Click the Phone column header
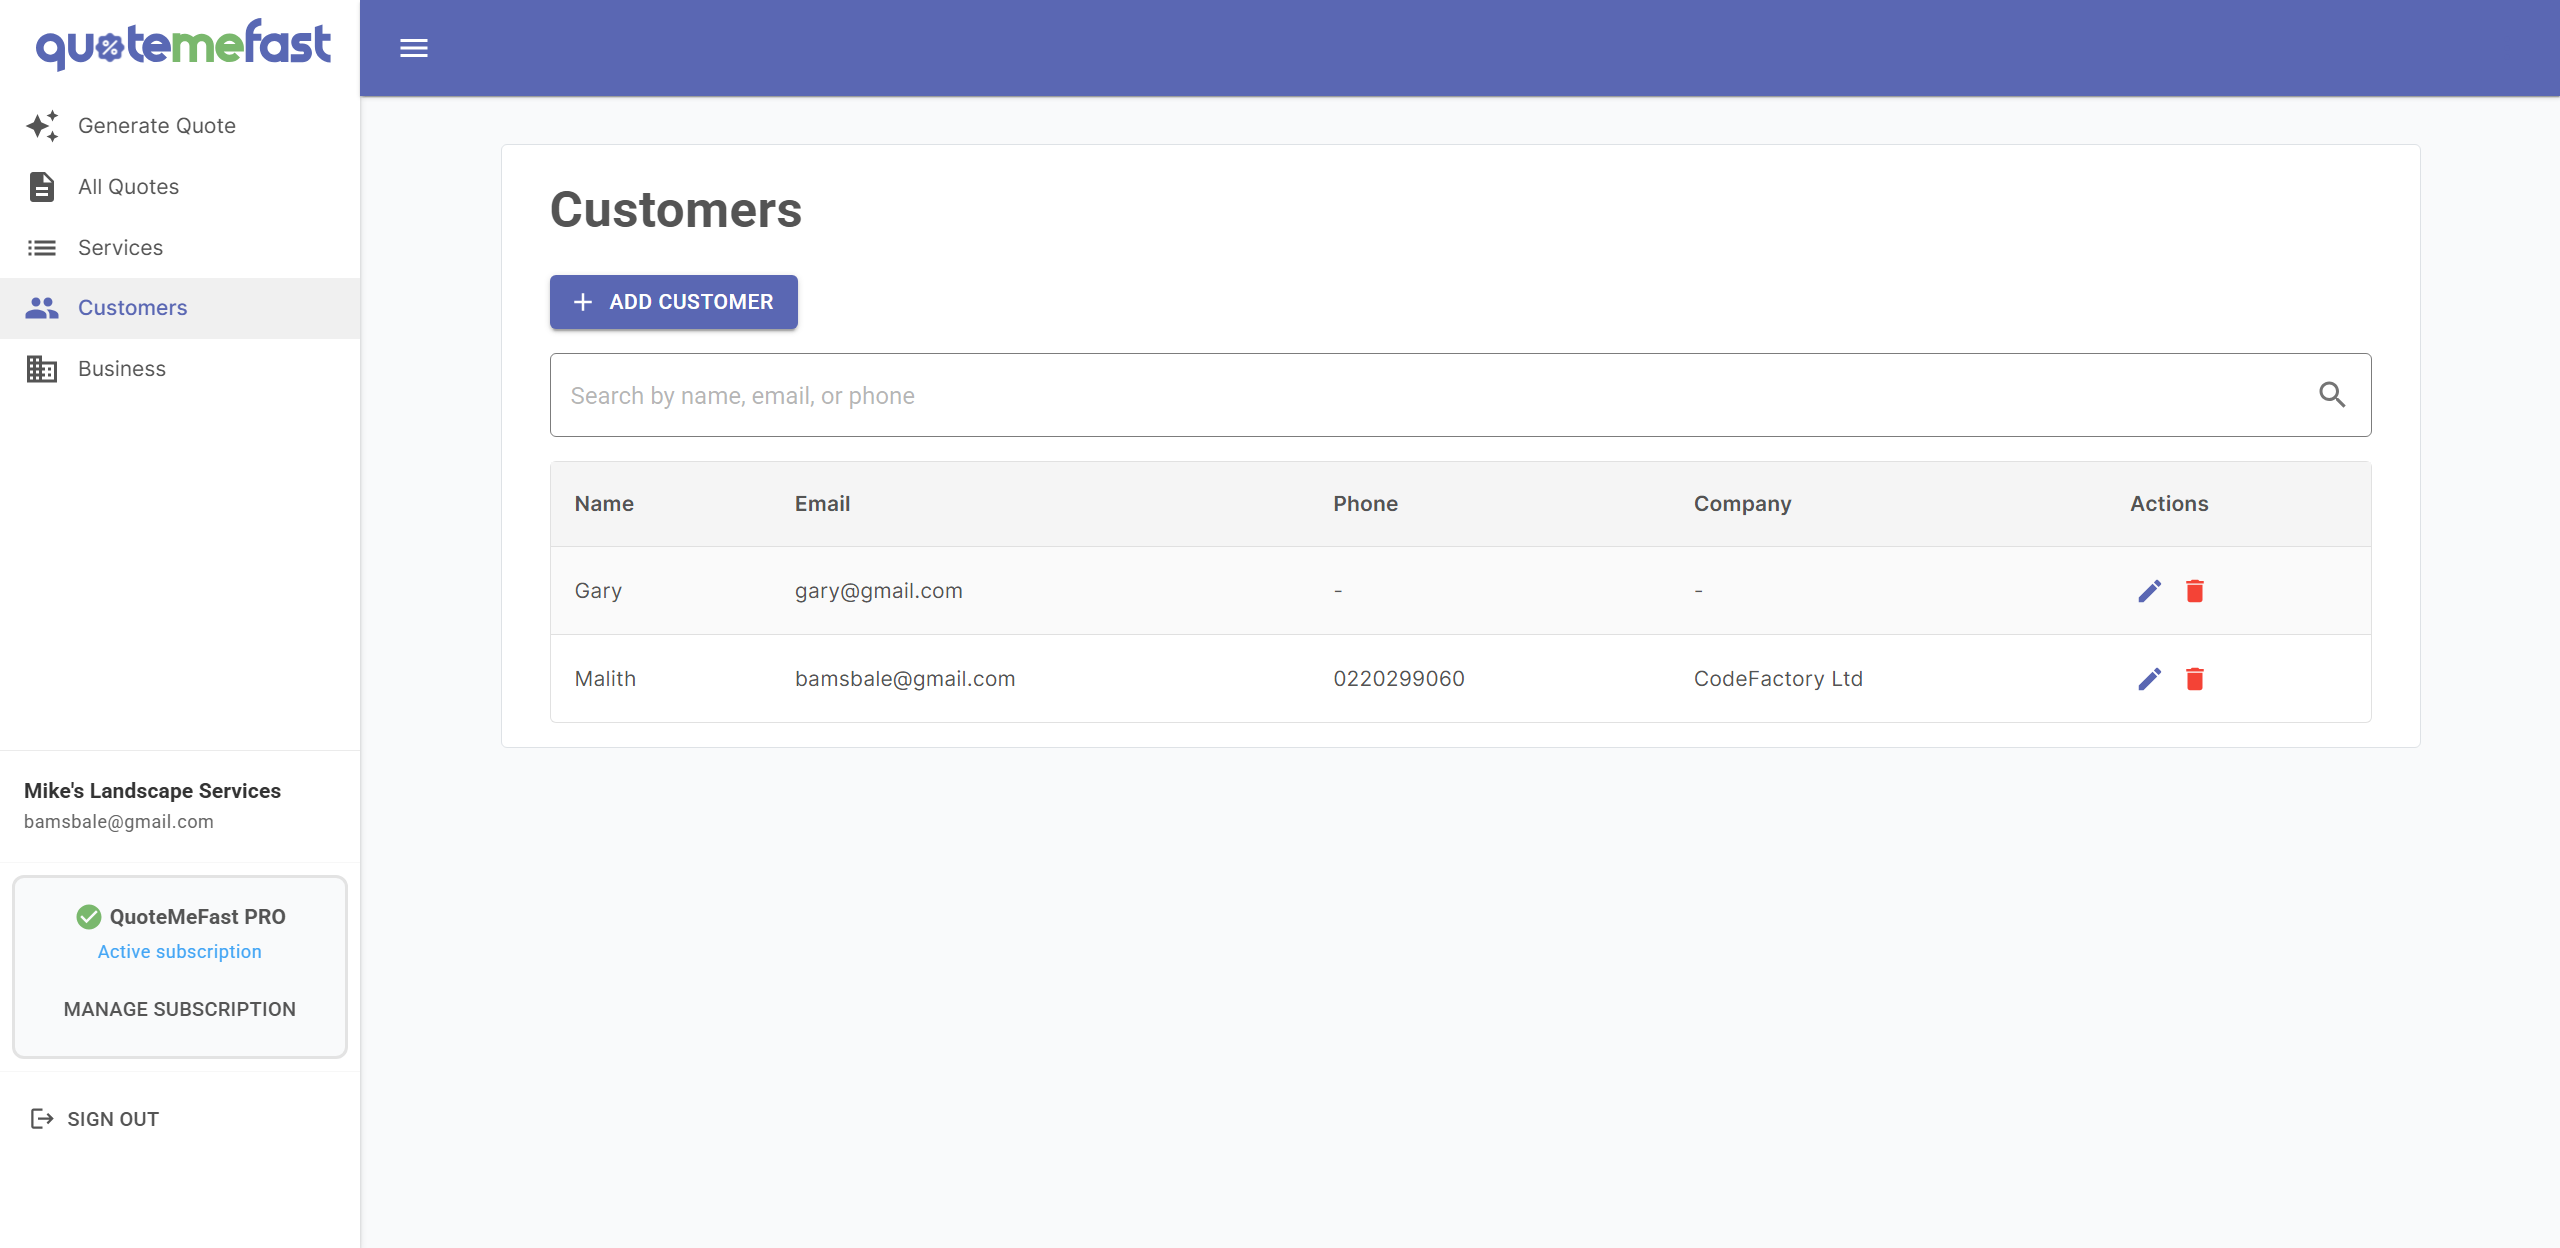The width and height of the screenshot is (2560, 1248). 1366,504
